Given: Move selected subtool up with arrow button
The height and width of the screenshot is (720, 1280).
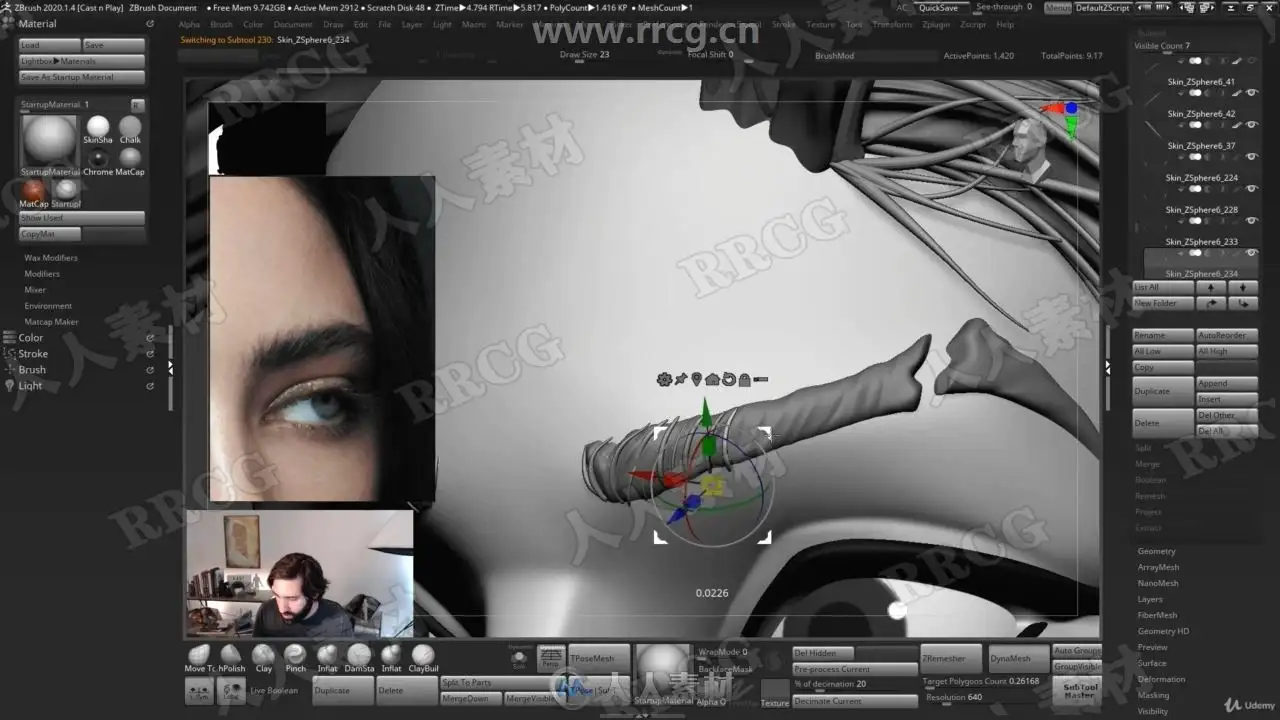Looking at the screenshot, I should click(1211, 287).
